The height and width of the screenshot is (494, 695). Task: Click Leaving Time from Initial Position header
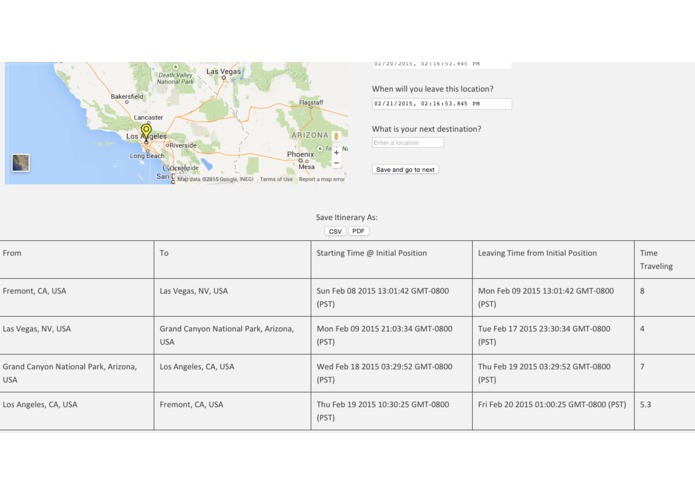coord(537,253)
